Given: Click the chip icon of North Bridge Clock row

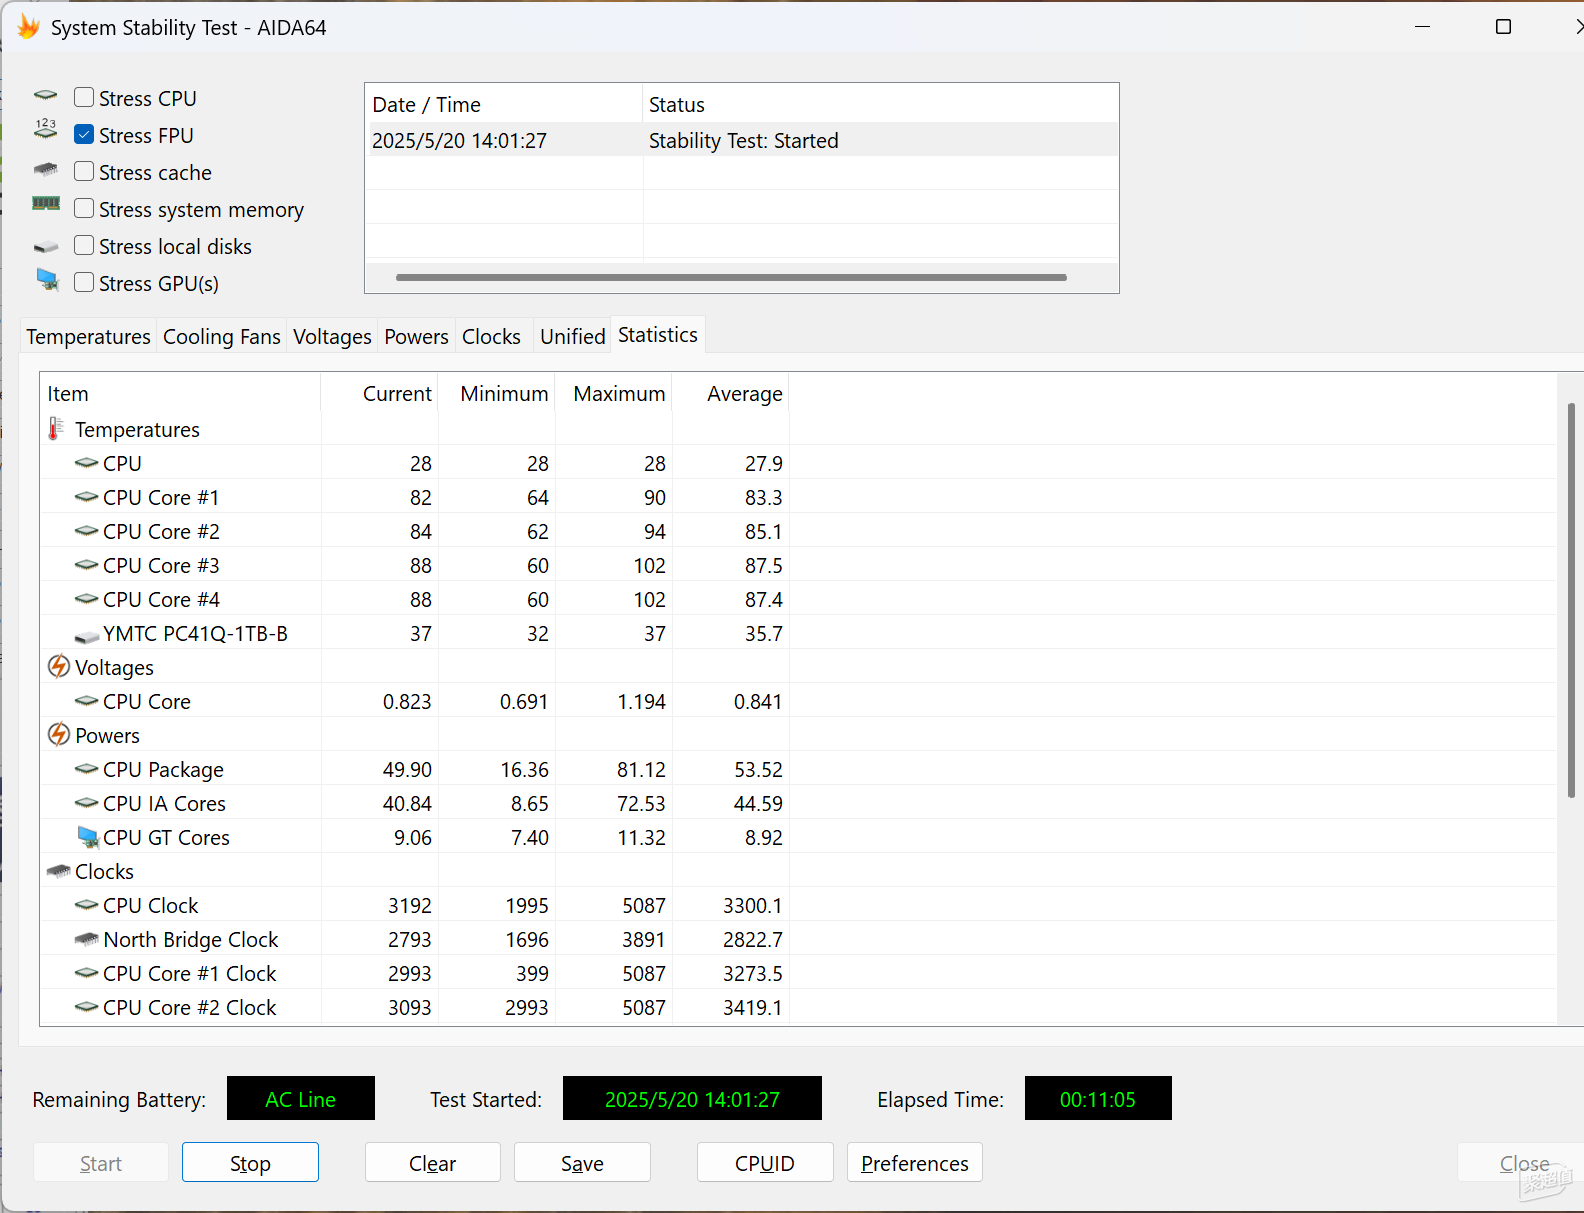Looking at the screenshot, I should click(87, 939).
